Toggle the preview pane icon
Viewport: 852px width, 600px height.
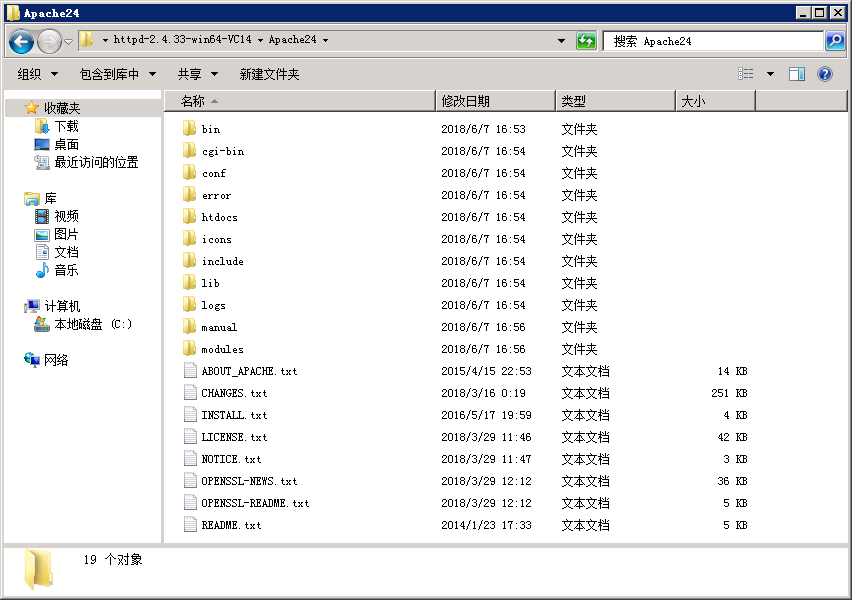tap(797, 74)
